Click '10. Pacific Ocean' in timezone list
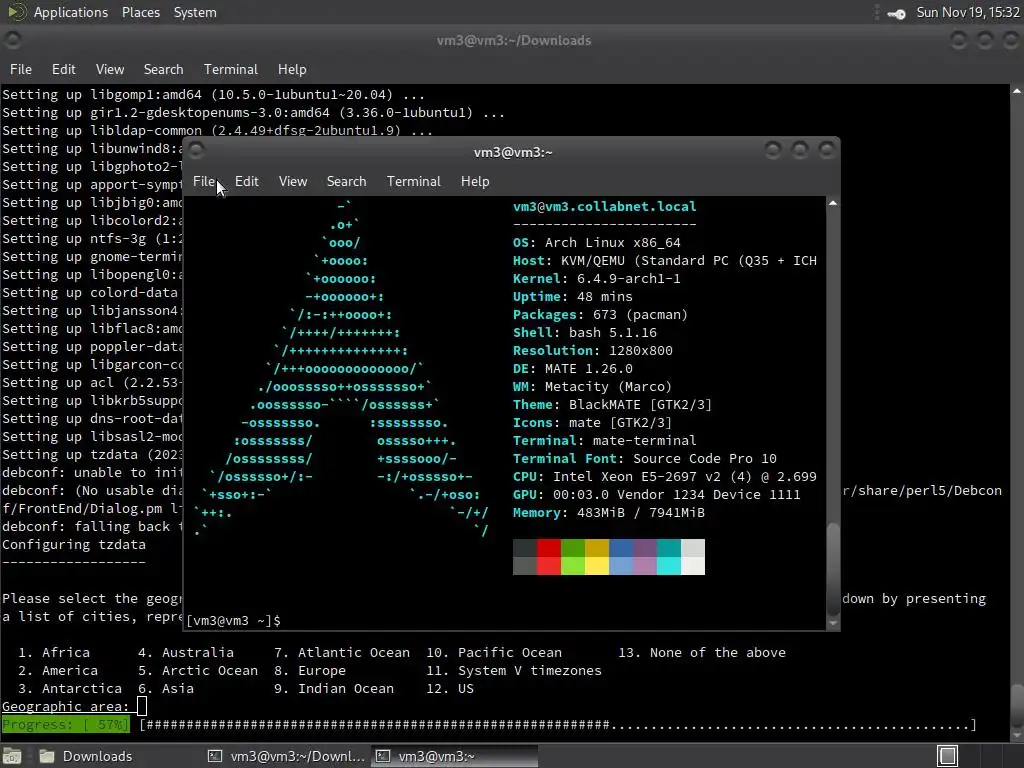This screenshot has height=768, width=1024. click(494, 652)
